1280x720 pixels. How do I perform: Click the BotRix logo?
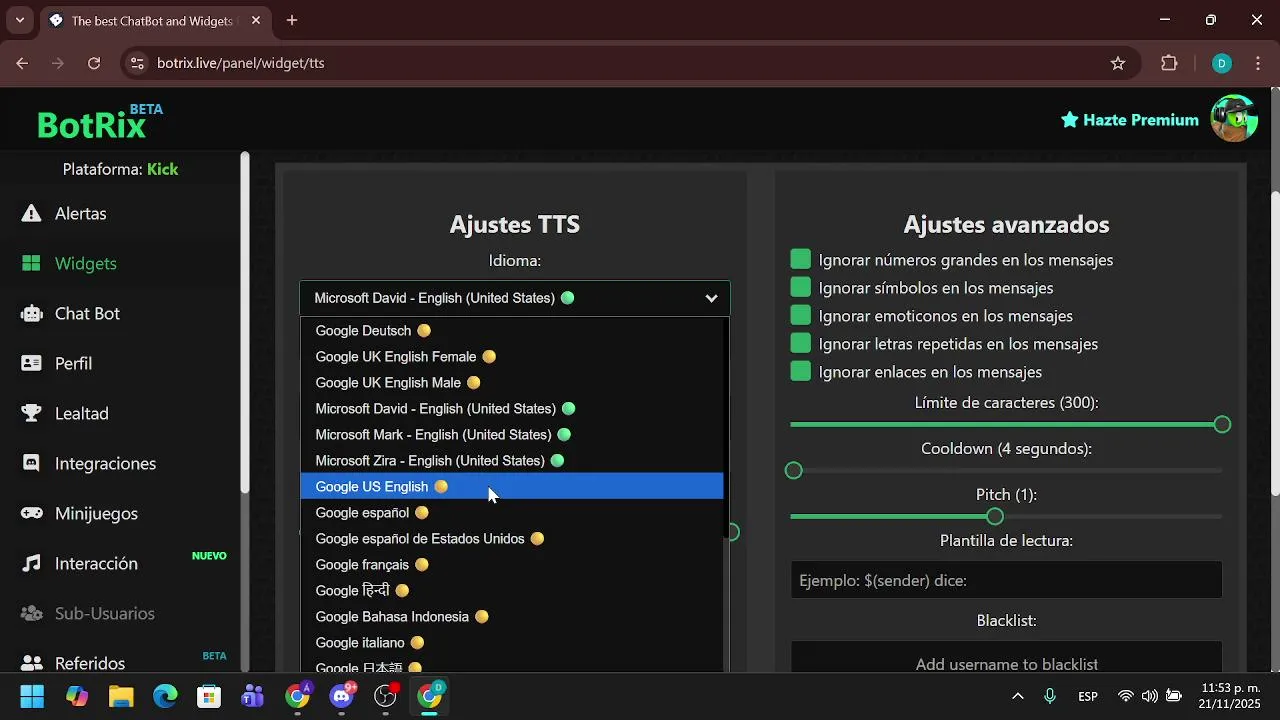99,122
